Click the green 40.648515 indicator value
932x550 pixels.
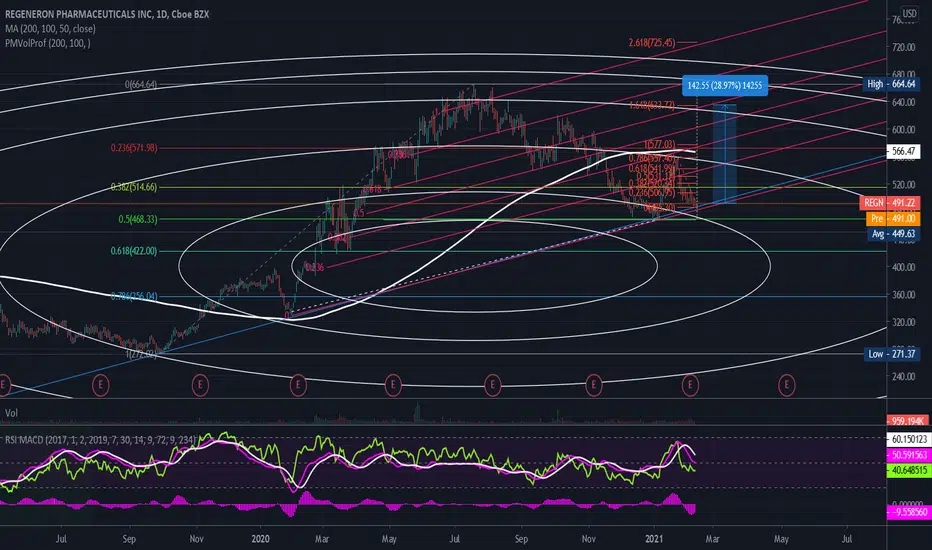[x=908, y=470]
